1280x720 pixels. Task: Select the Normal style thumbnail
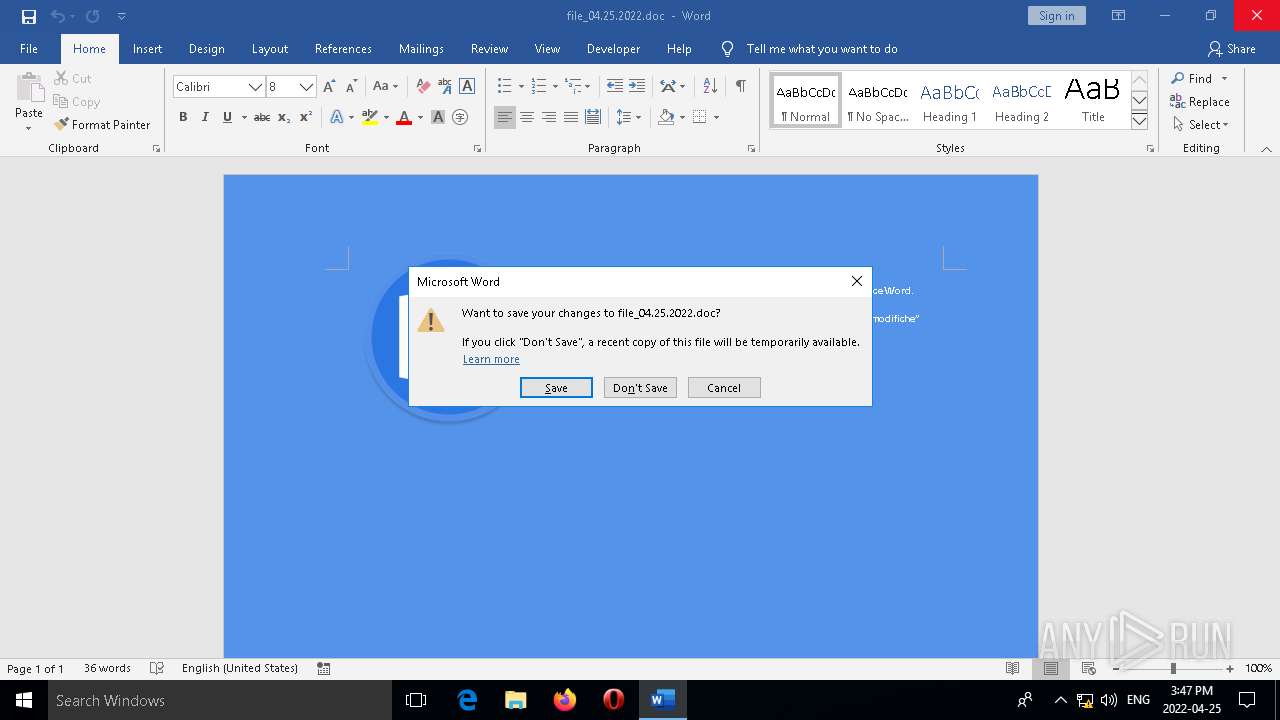pyautogui.click(x=806, y=101)
